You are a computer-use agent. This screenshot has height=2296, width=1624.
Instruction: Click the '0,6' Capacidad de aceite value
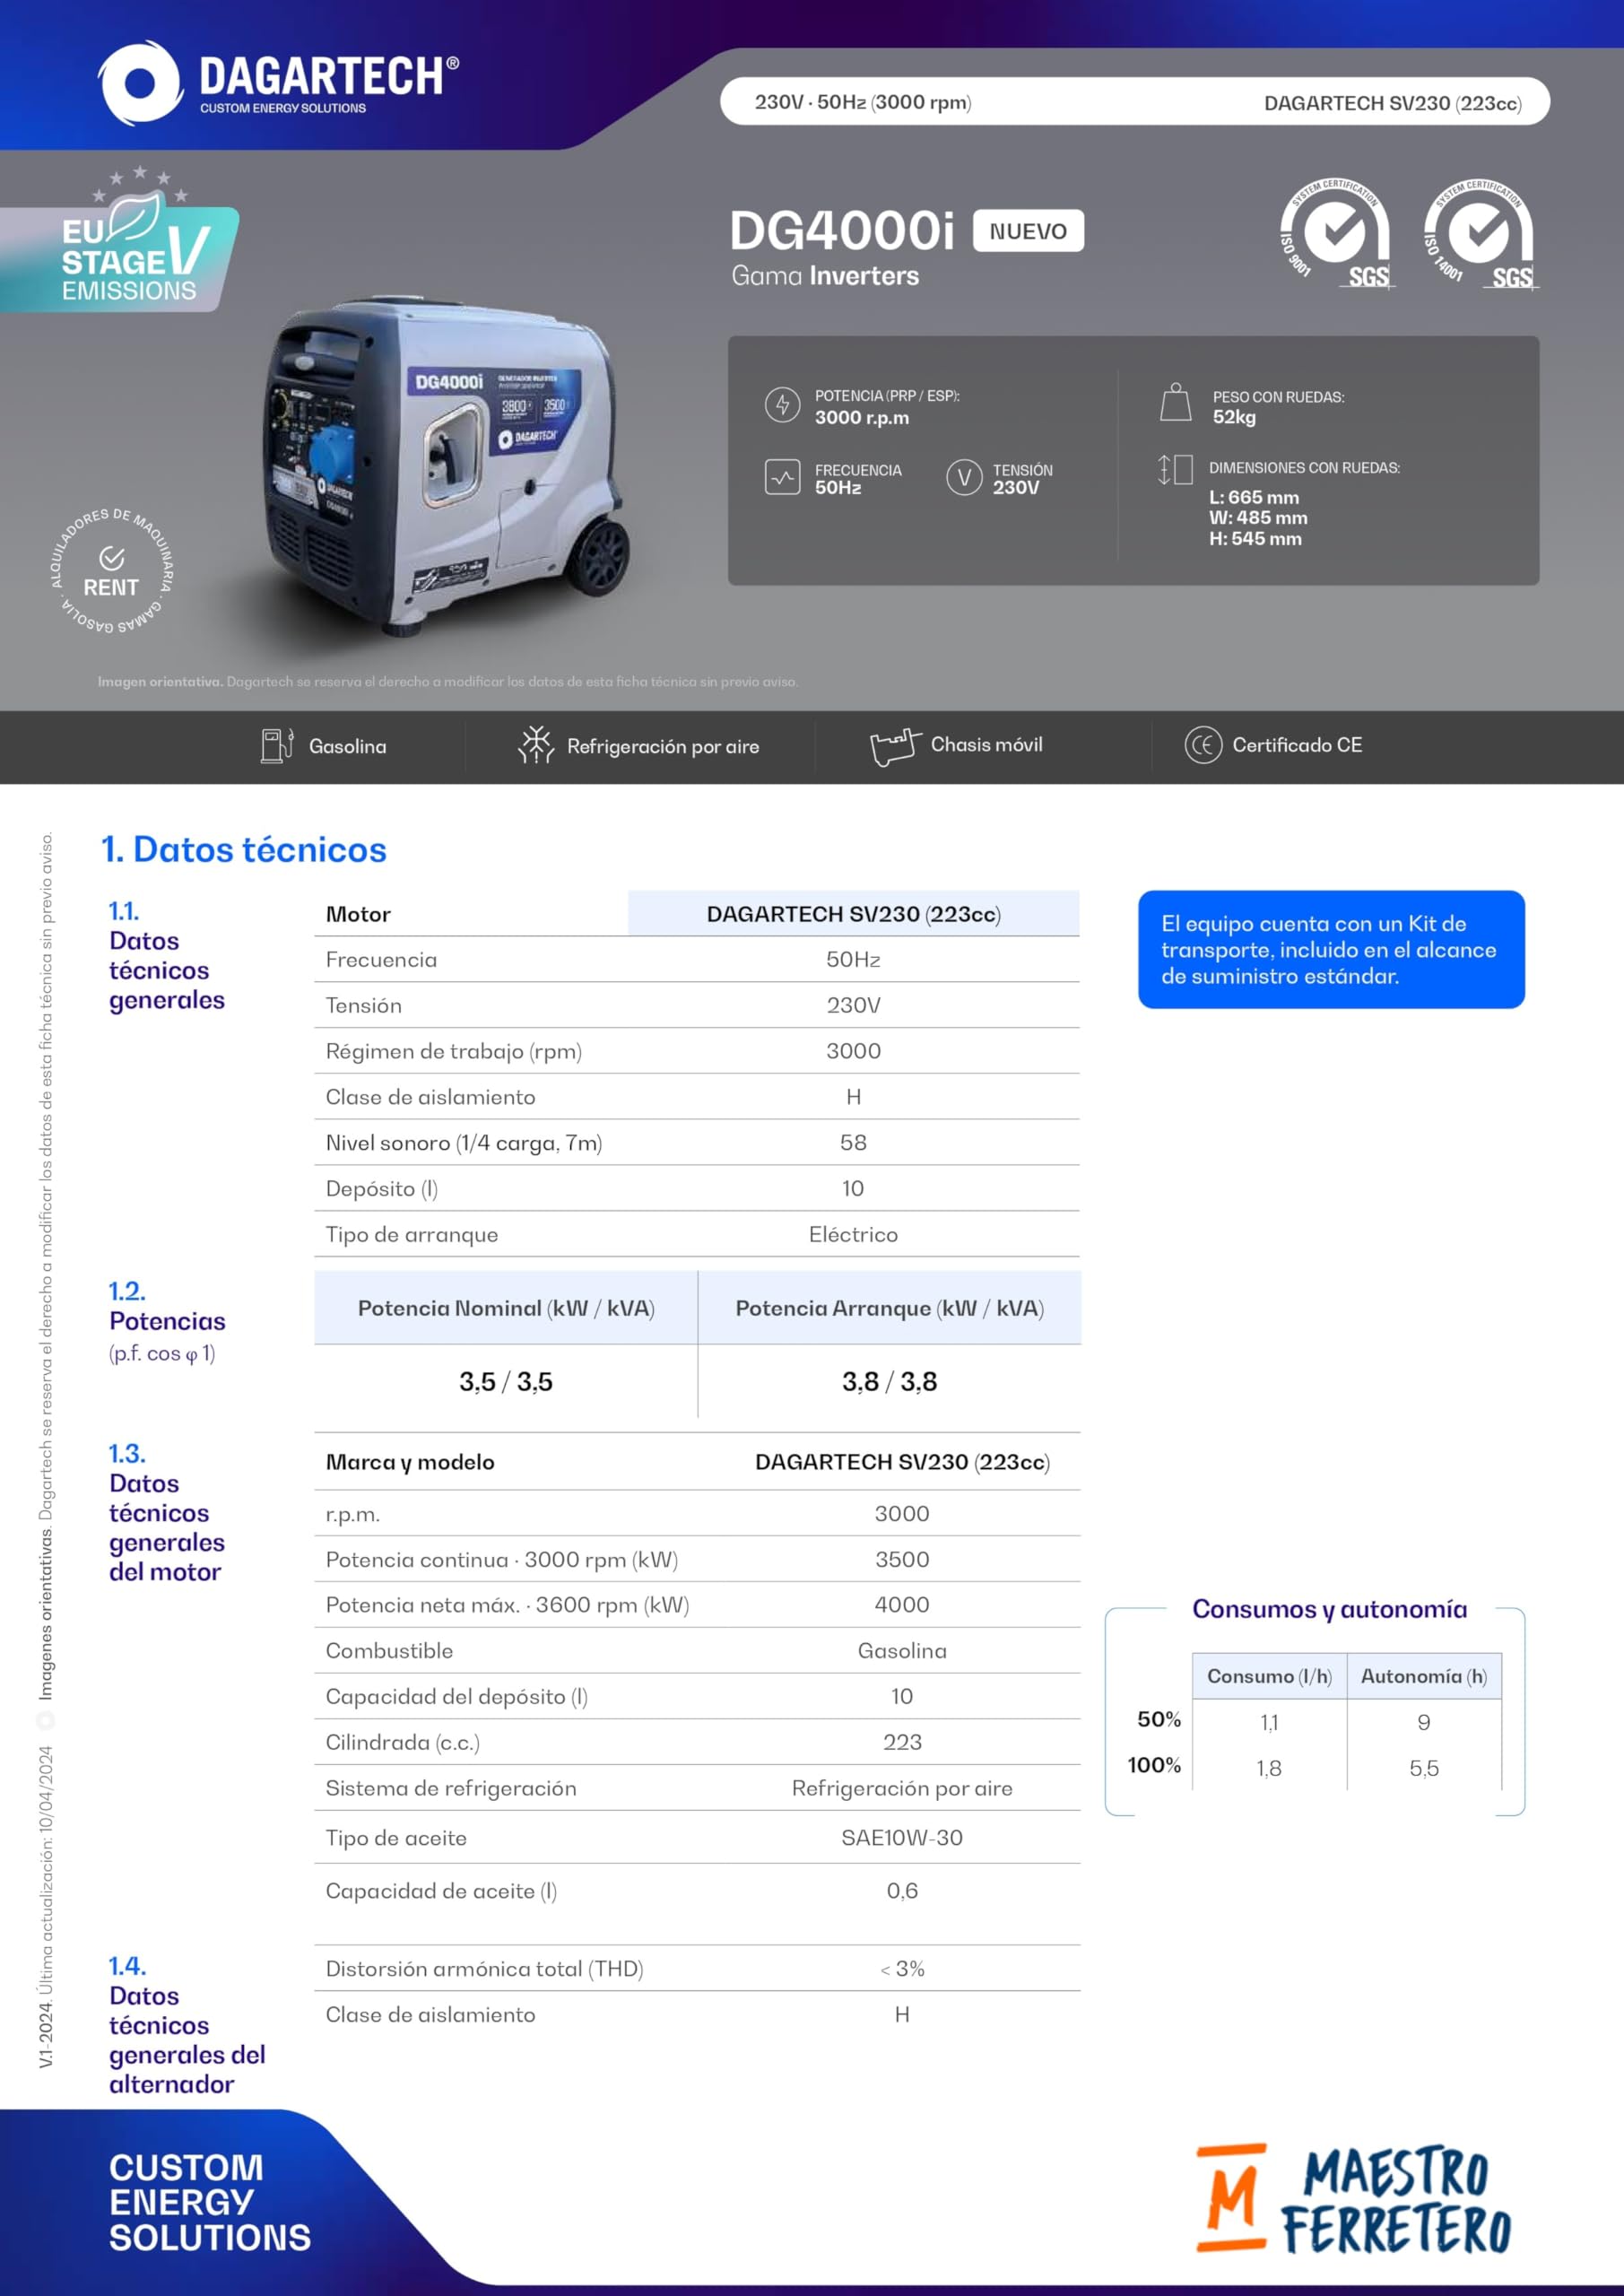coord(902,1891)
